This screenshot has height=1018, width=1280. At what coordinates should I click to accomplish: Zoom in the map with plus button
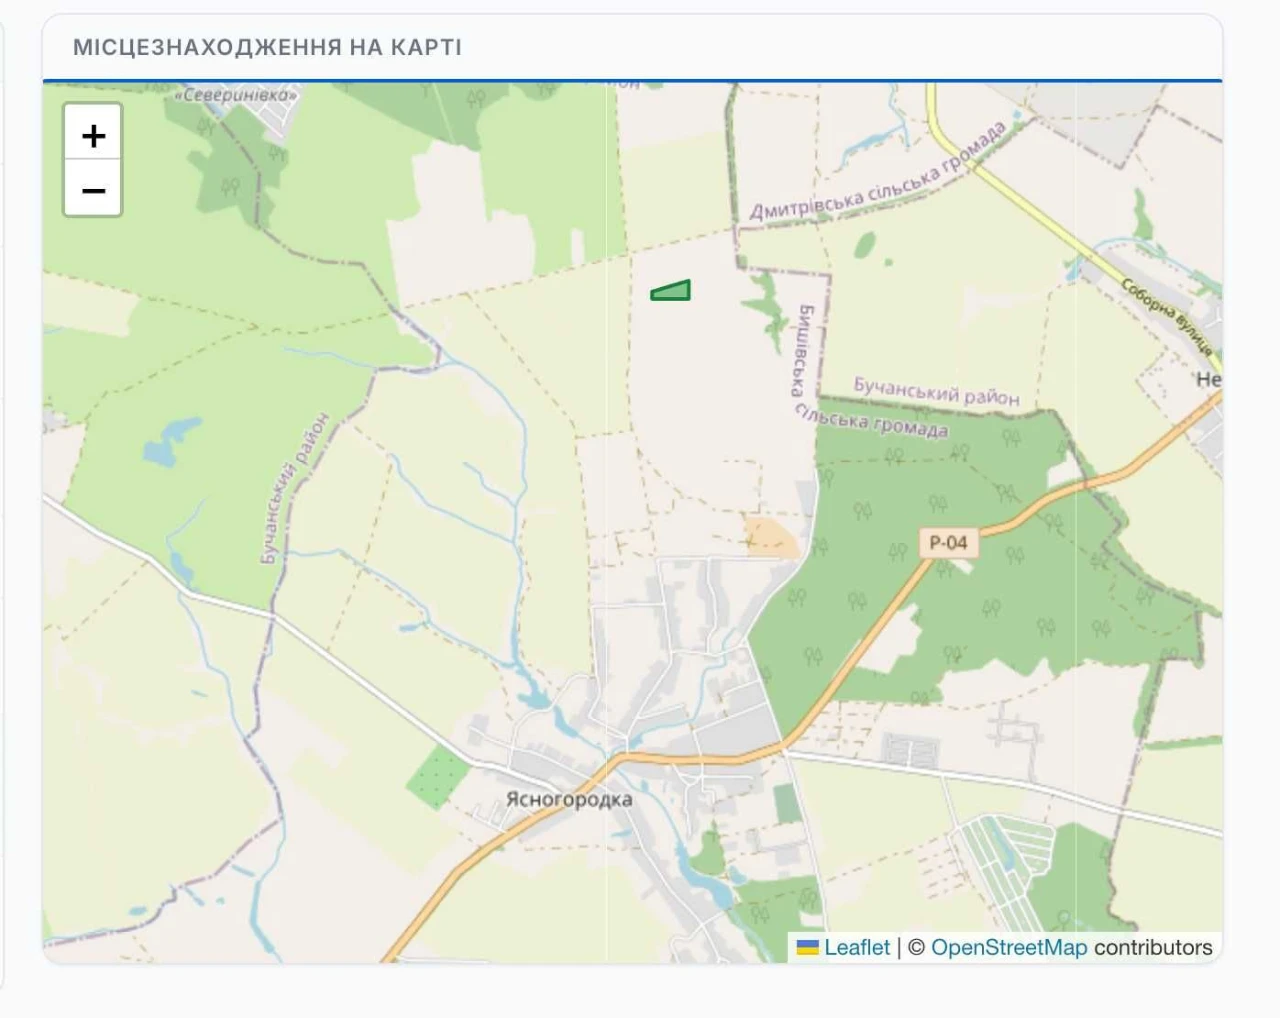(x=93, y=133)
